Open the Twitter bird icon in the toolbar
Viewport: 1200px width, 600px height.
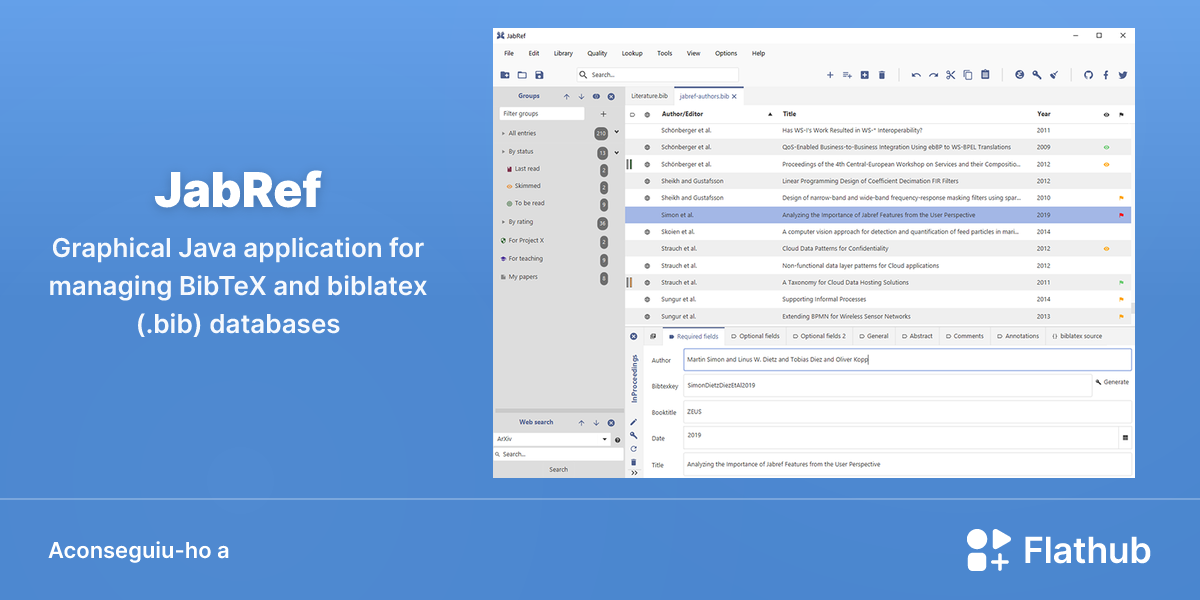[x=1123, y=75]
